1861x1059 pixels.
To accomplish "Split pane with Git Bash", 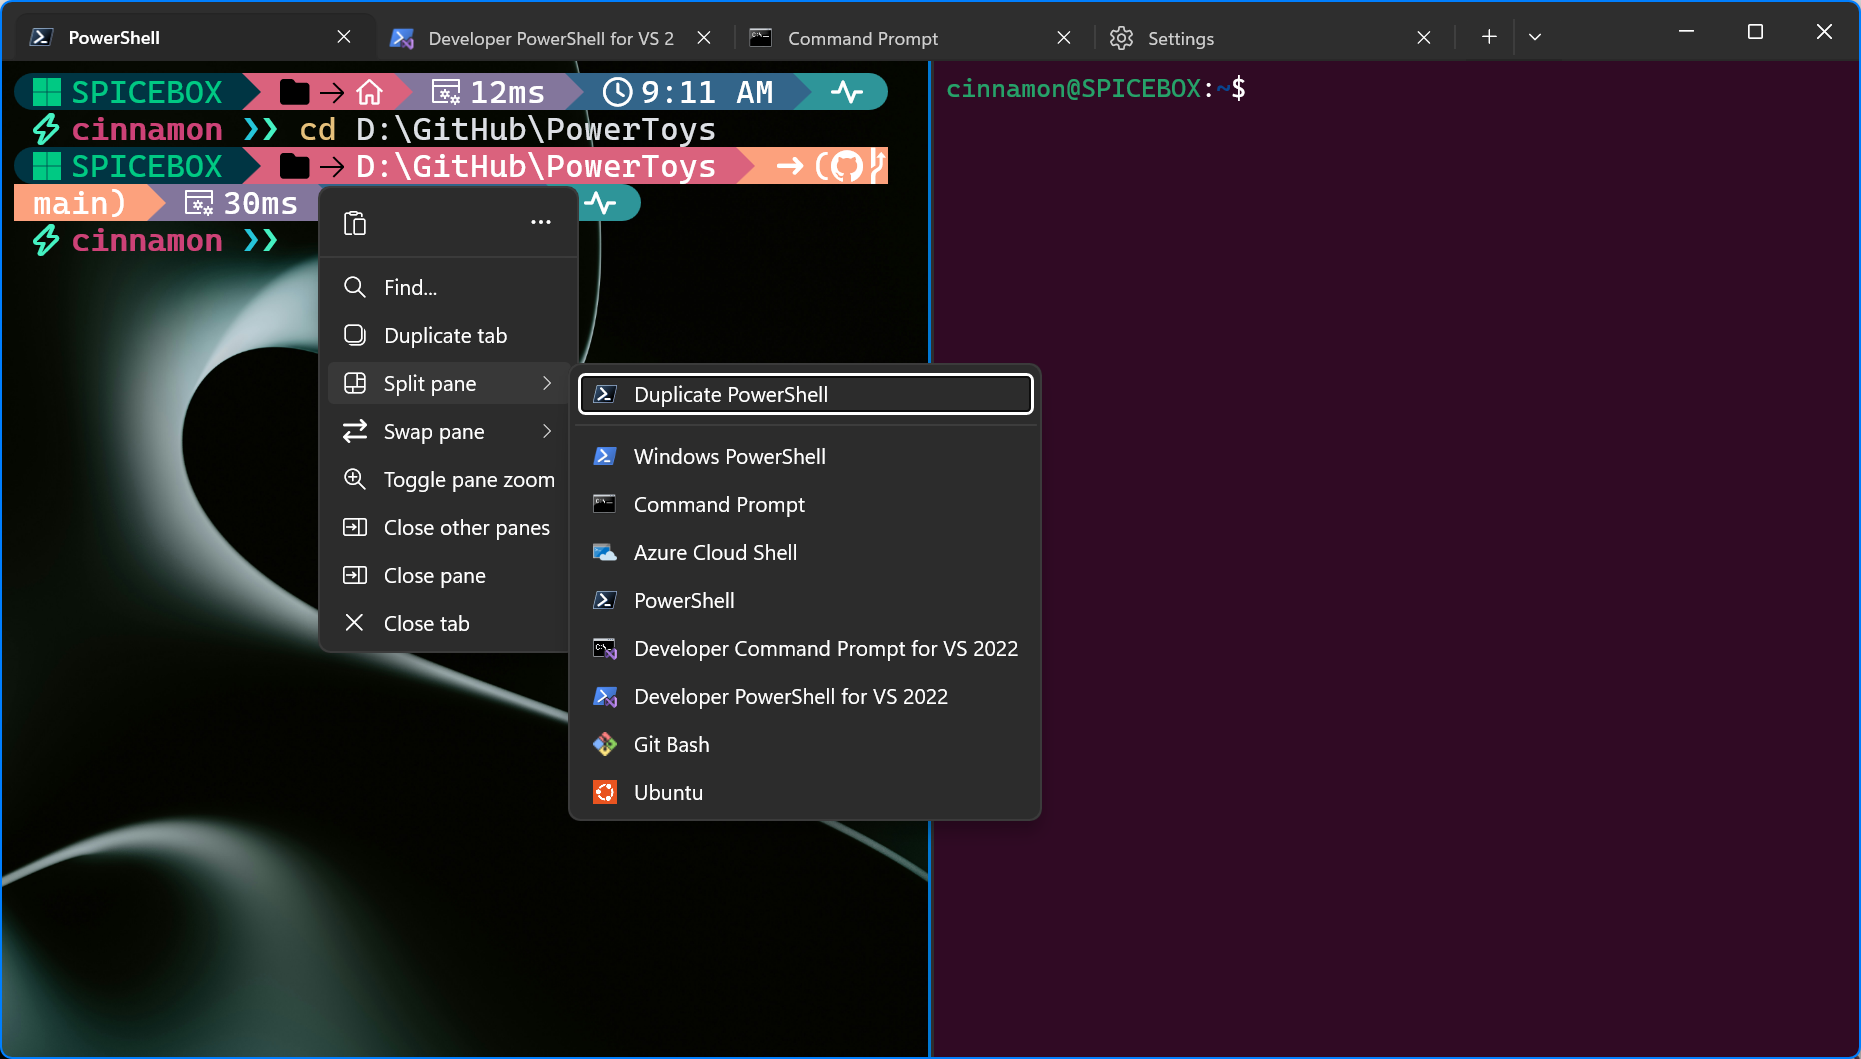I will pyautogui.click(x=805, y=744).
